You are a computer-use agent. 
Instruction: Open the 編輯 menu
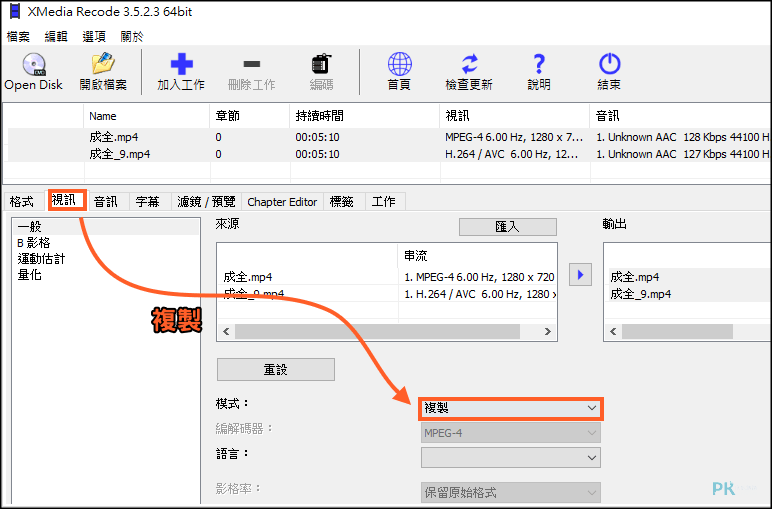56,36
